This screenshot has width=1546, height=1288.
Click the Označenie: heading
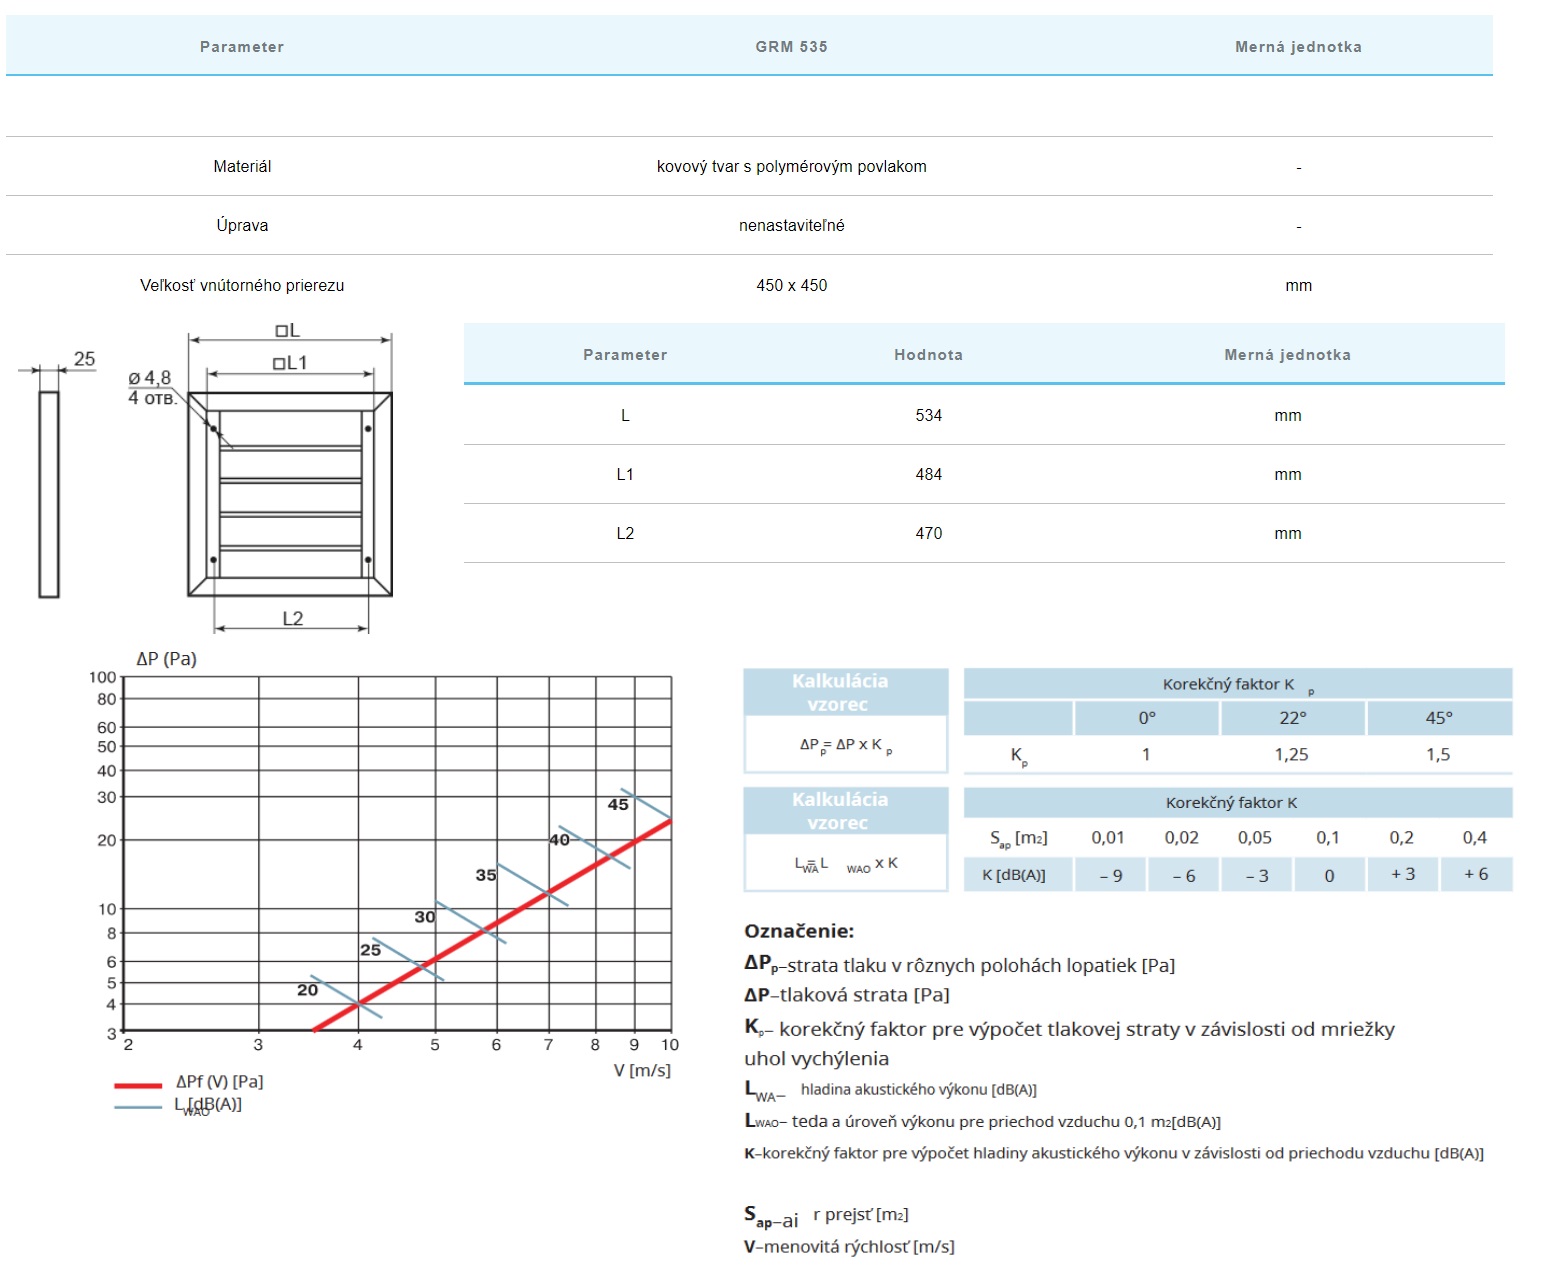799,931
